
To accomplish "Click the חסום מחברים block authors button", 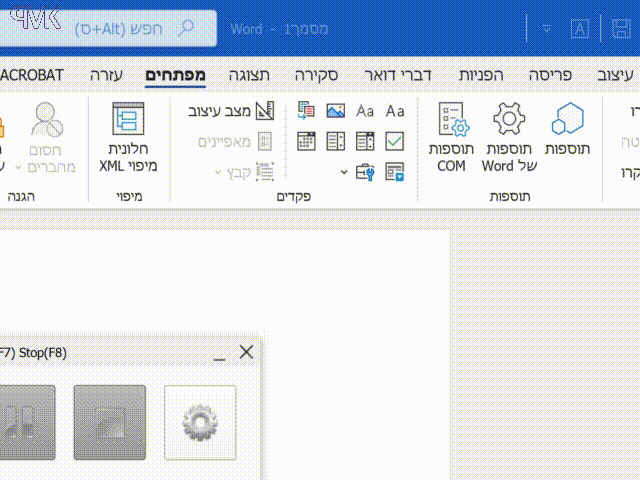I will point(46,136).
